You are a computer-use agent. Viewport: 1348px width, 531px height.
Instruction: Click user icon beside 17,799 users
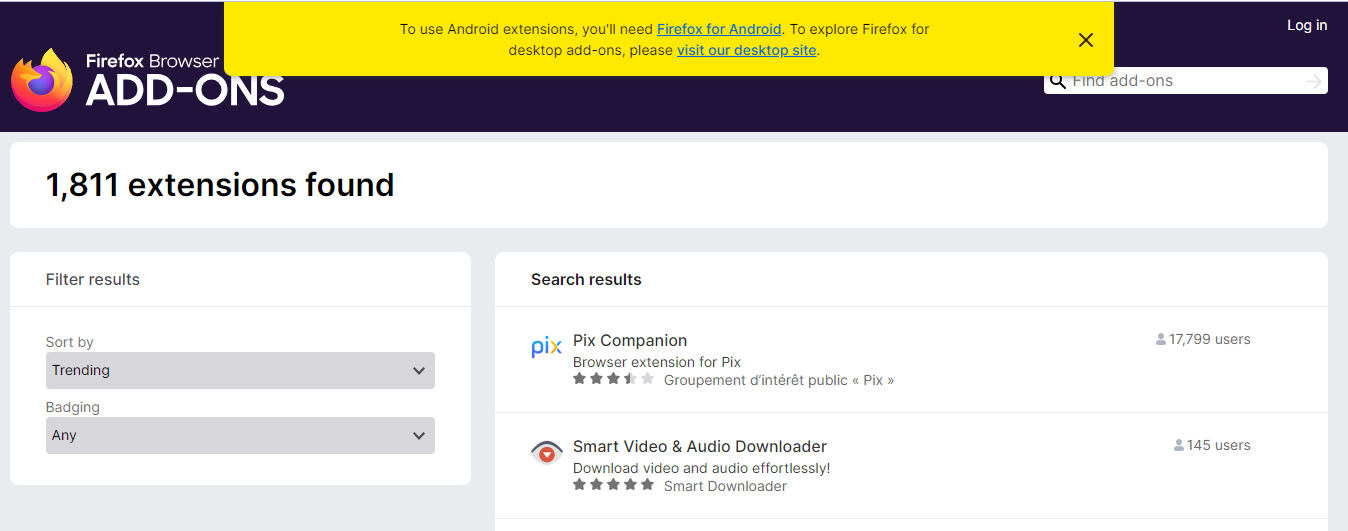1160,340
